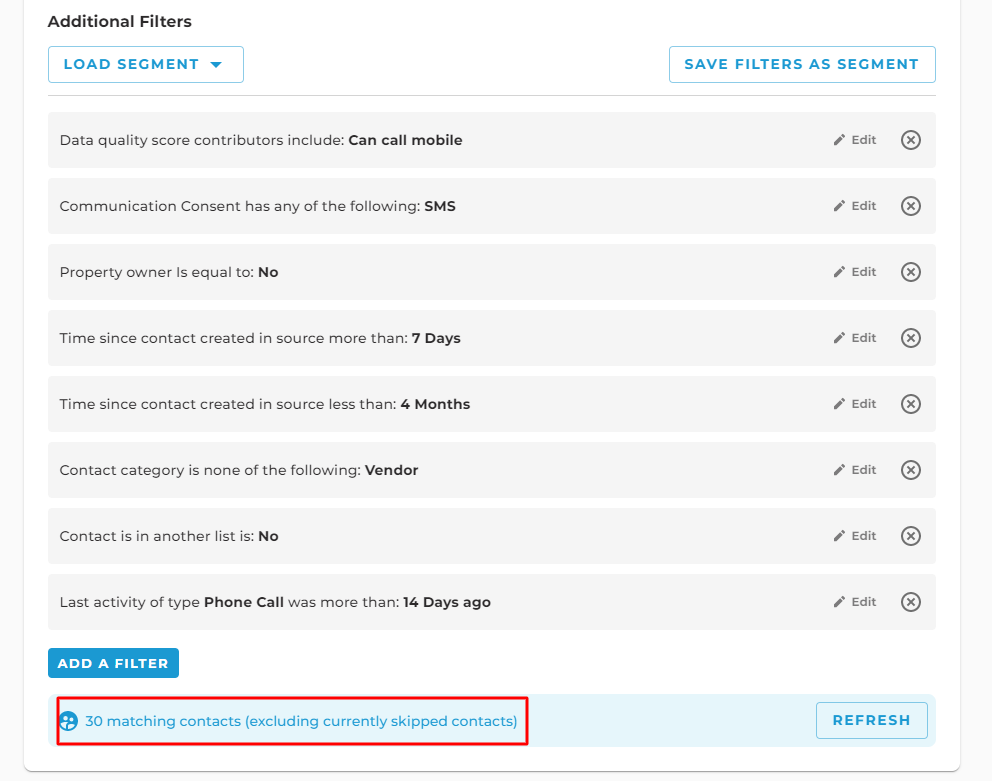
Task: Refresh the matching contacts count
Action: pos(871,720)
